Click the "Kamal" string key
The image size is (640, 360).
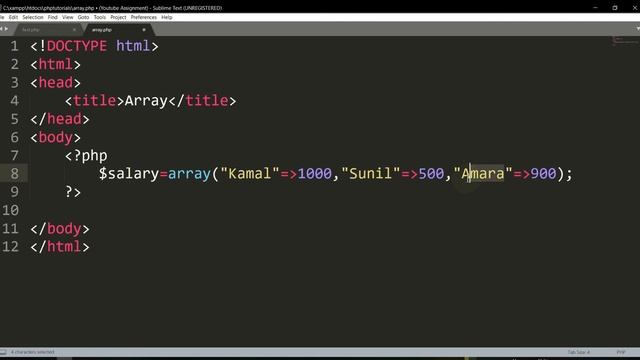[249, 174]
